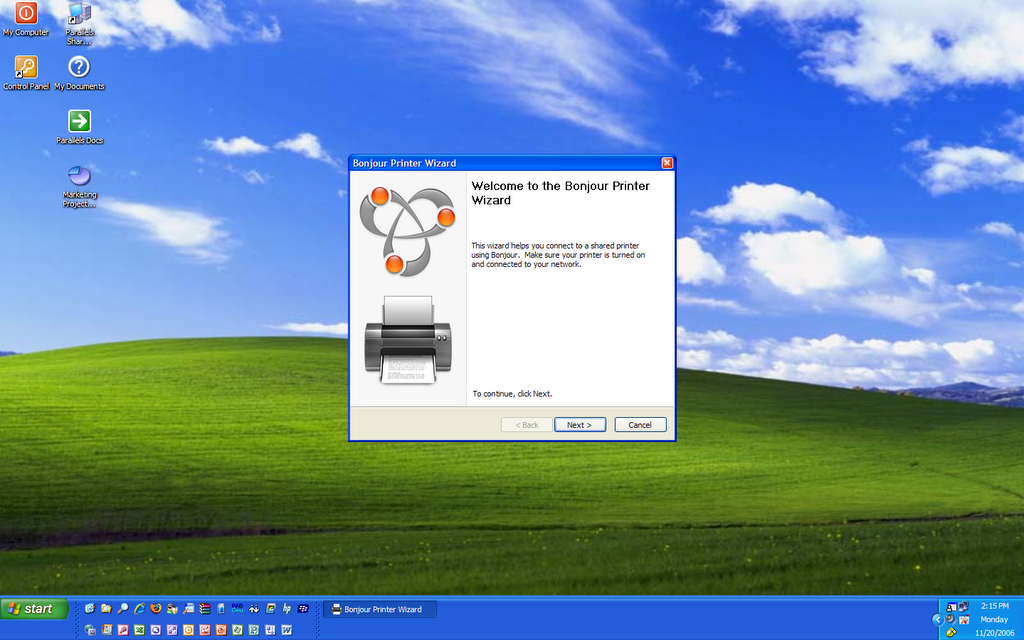Open the folder icon in Quick Launch
The height and width of the screenshot is (640, 1024).
(x=106, y=609)
